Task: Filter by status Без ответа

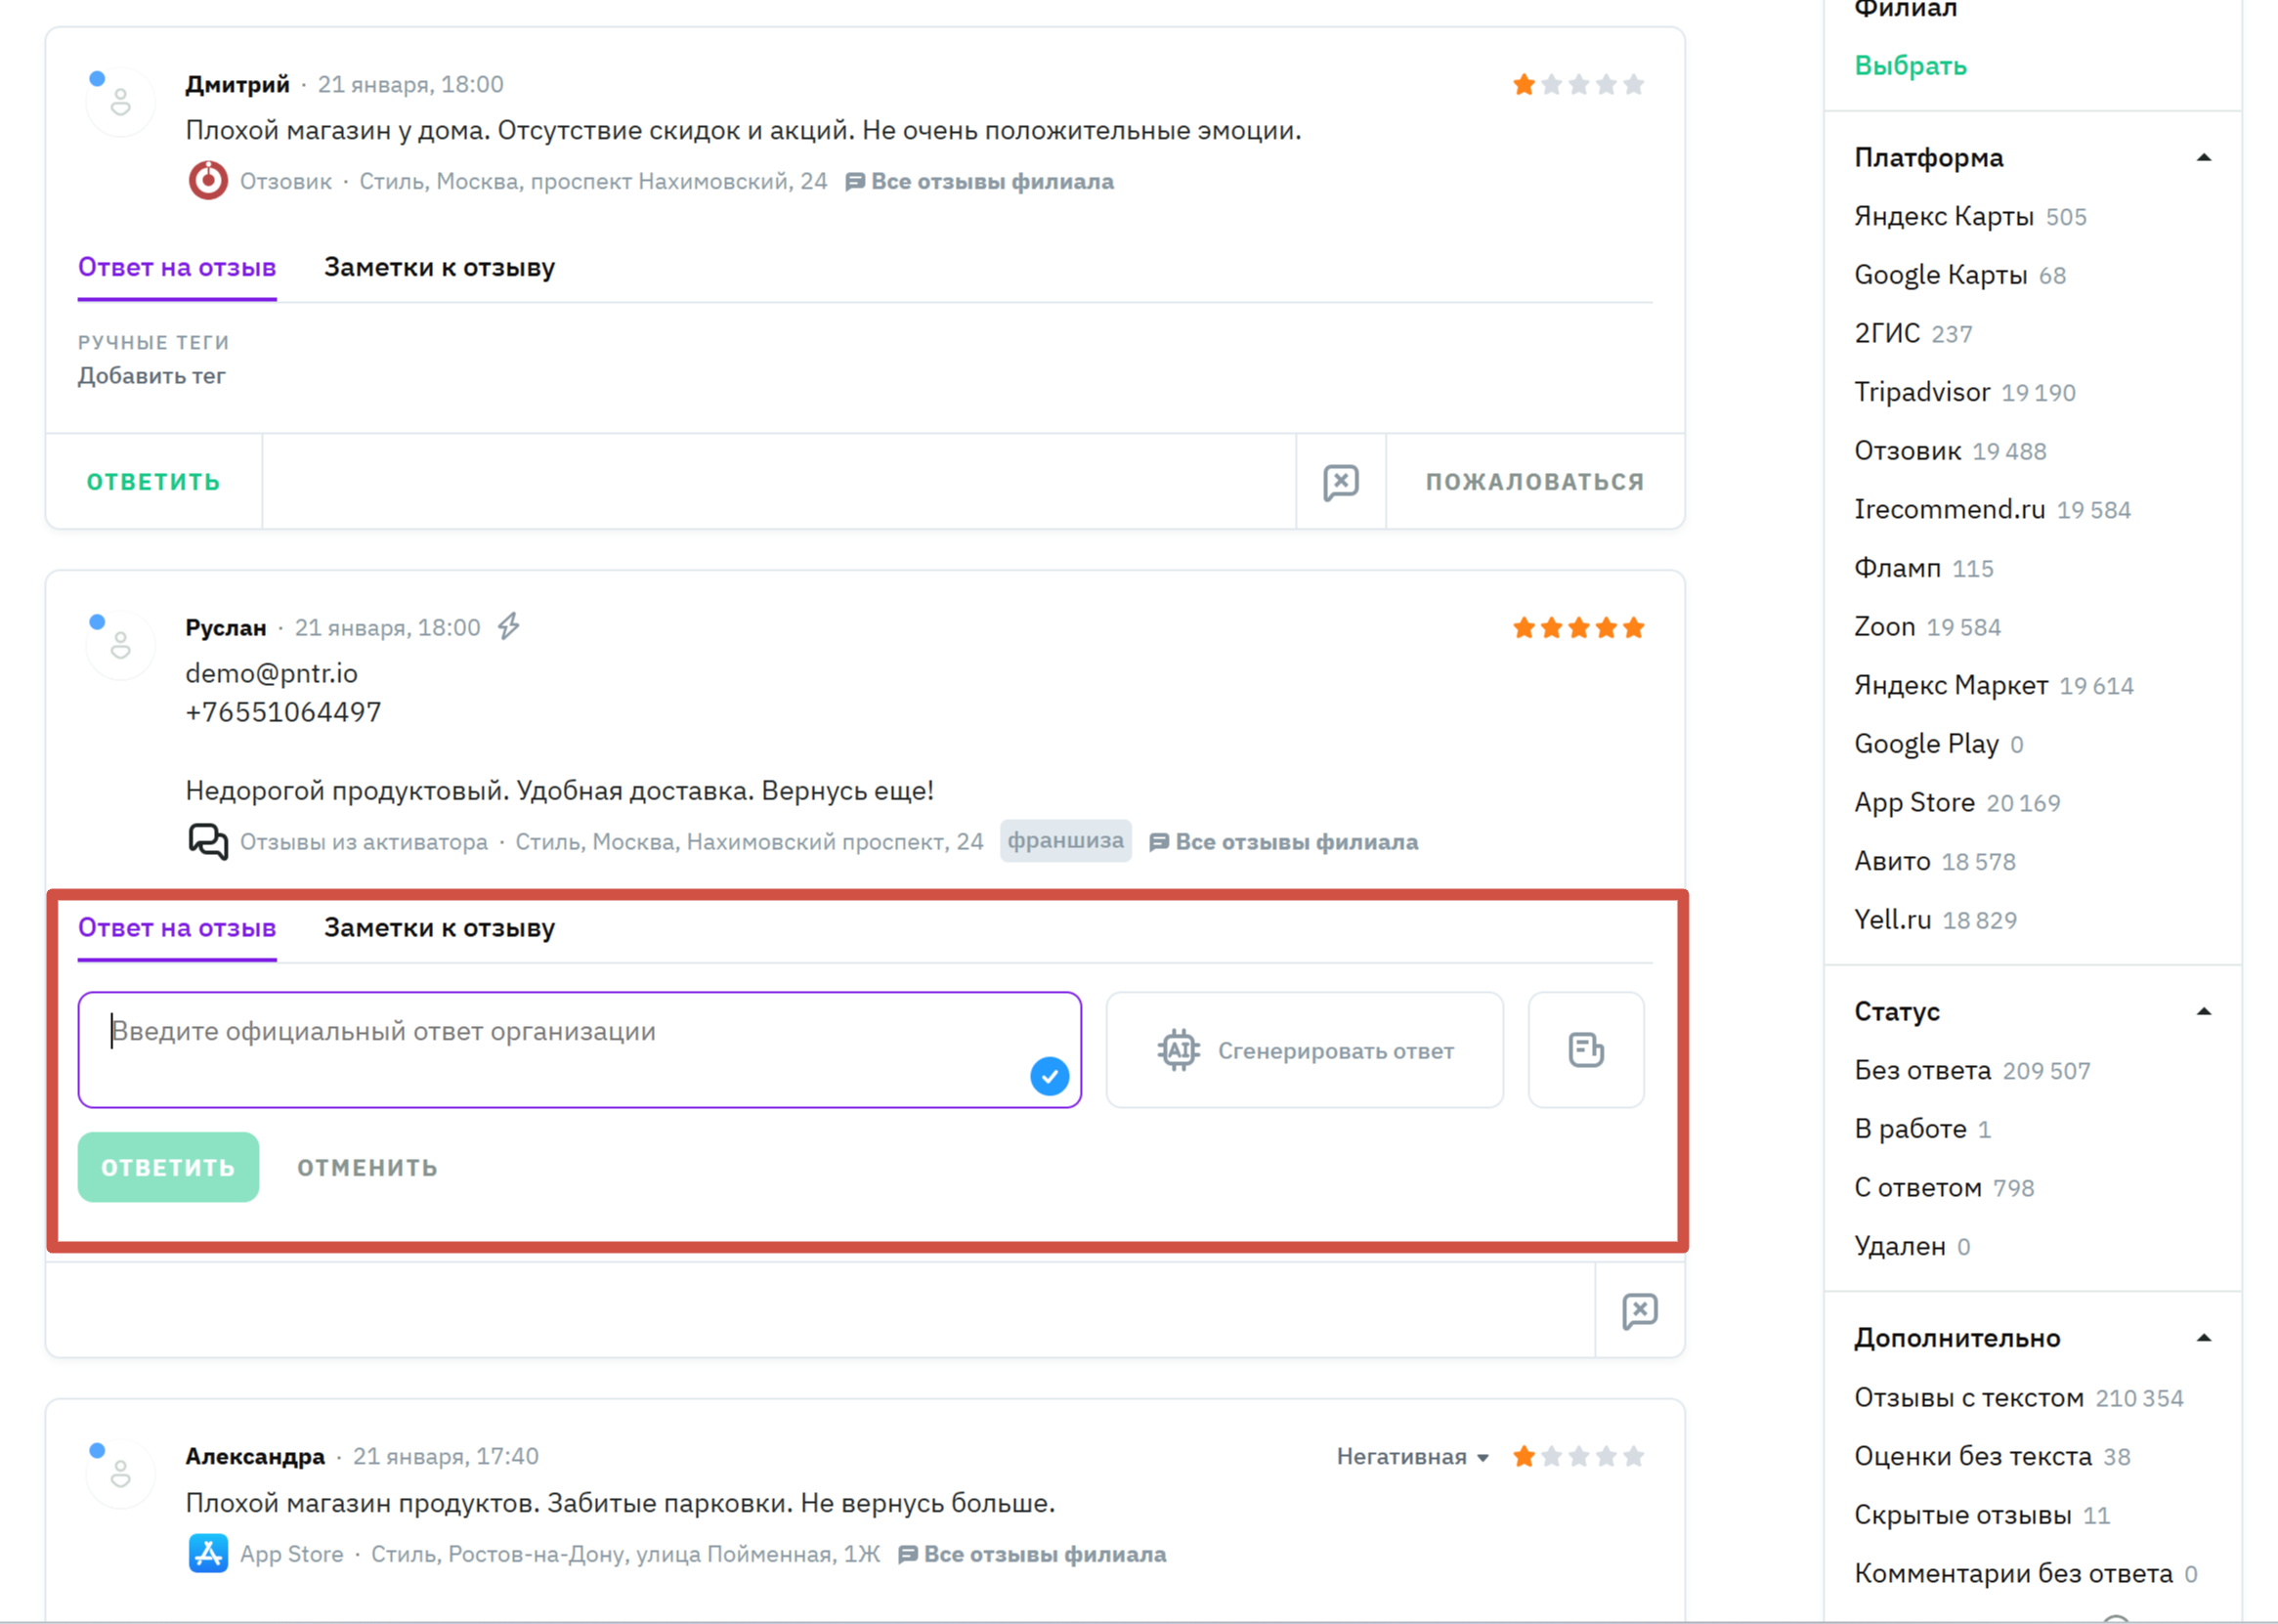Action: click(1922, 1070)
